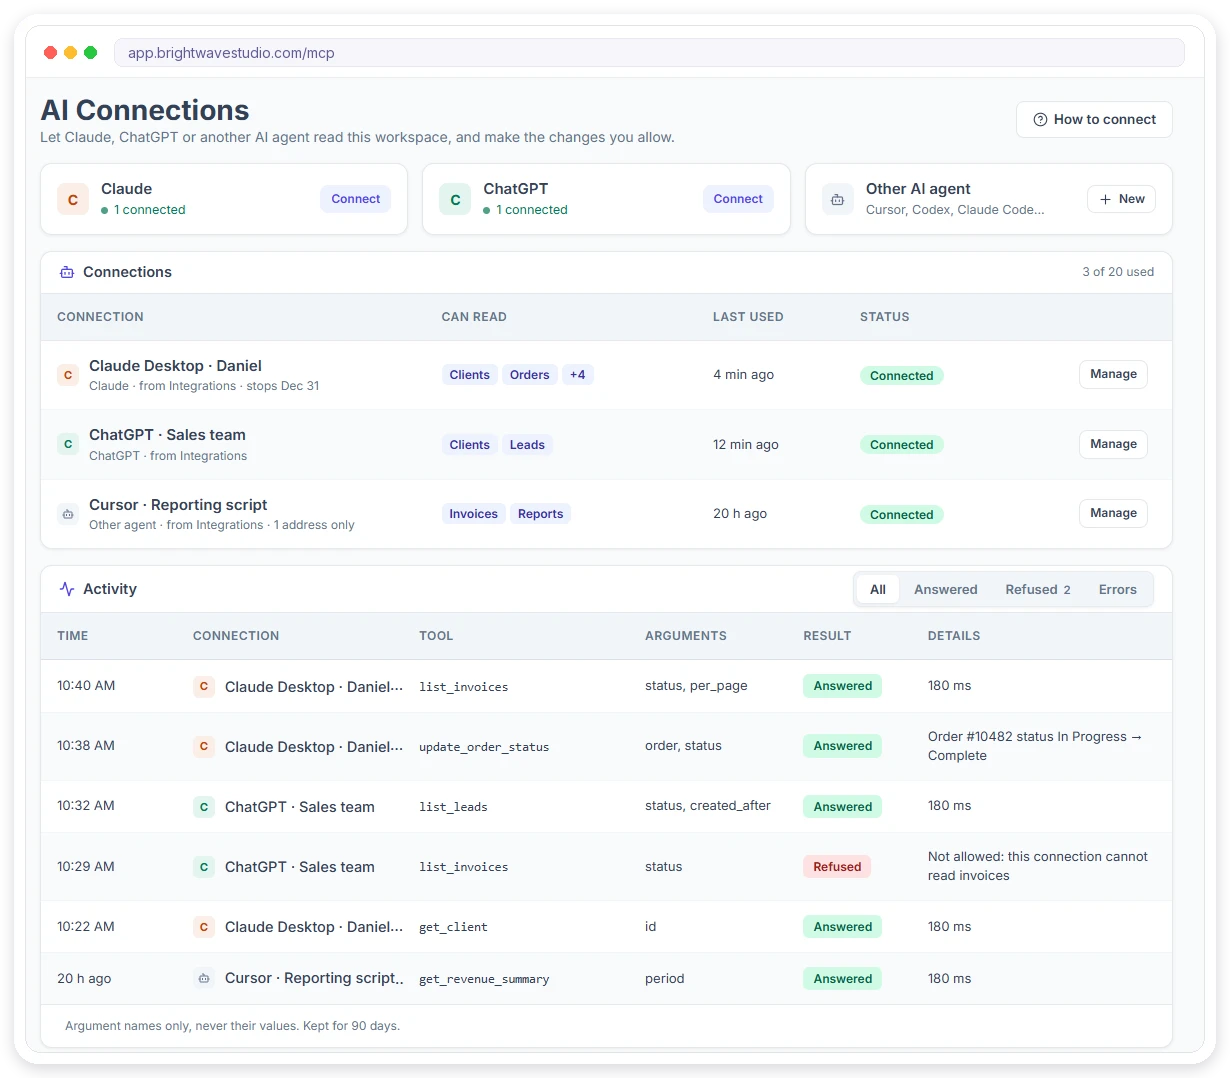Click the pulse icon beside Activity heading
Image resolution: width=1230 pixels, height=1078 pixels.
67,589
